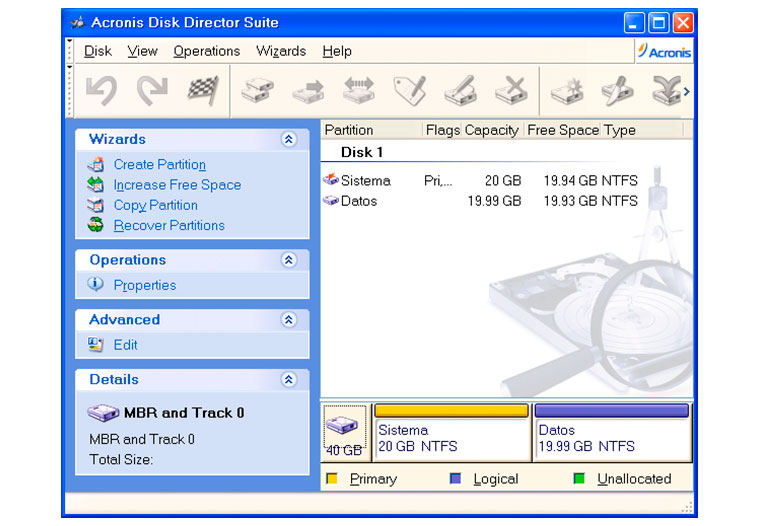Open the Operations menu
760x526 pixels.
207,51
